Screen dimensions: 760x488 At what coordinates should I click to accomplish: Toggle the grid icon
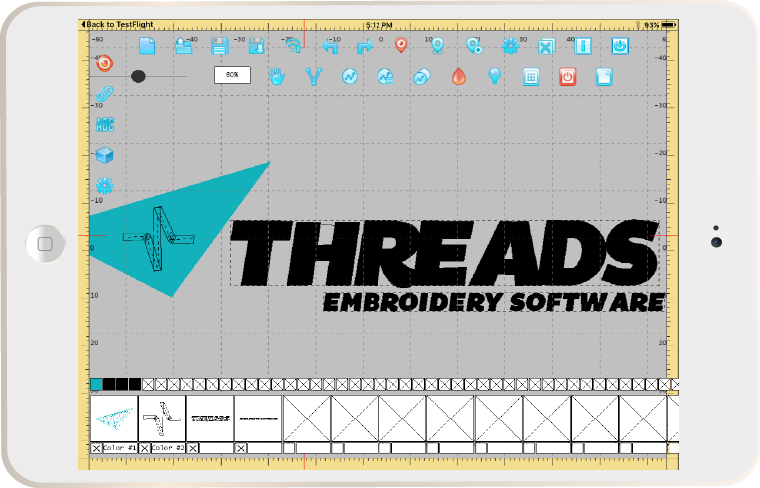pos(531,77)
